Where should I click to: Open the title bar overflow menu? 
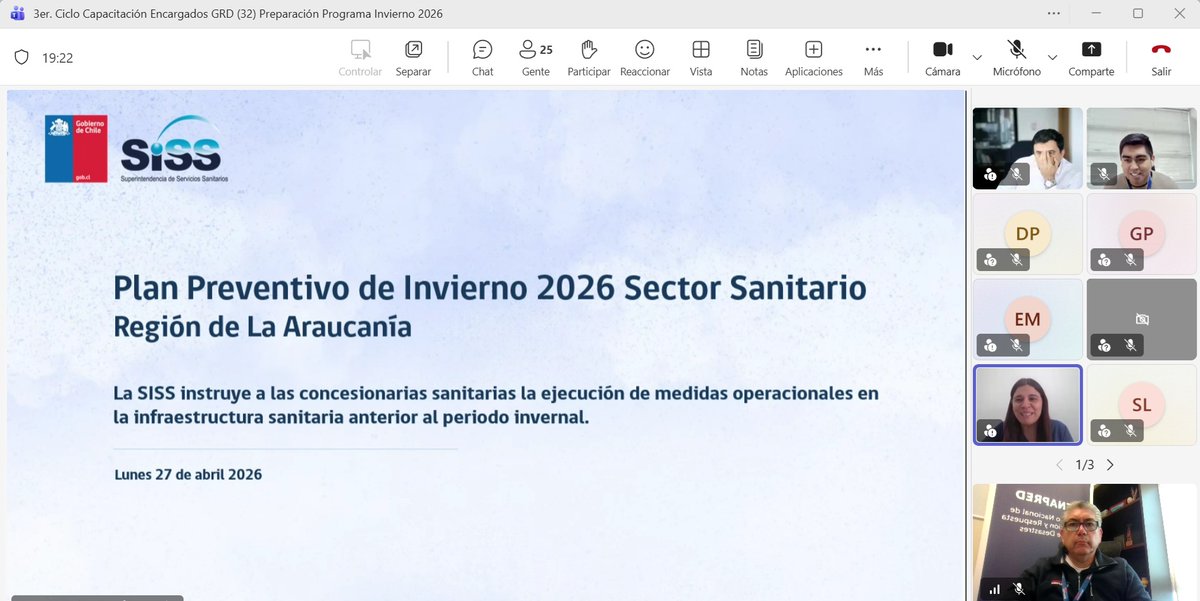(x=1055, y=13)
